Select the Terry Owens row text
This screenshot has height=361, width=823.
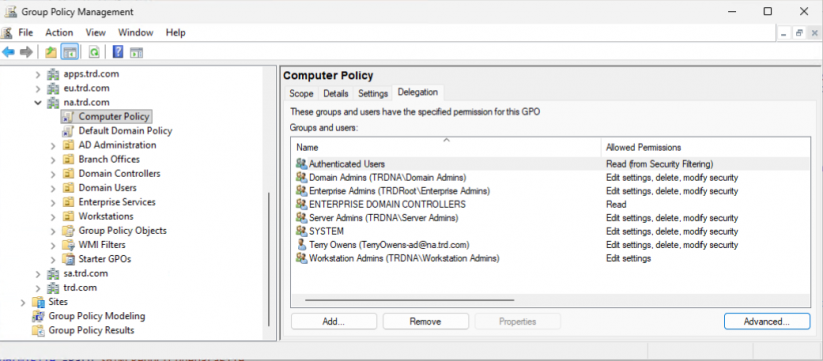pyautogui.click(x=389, y=245)
